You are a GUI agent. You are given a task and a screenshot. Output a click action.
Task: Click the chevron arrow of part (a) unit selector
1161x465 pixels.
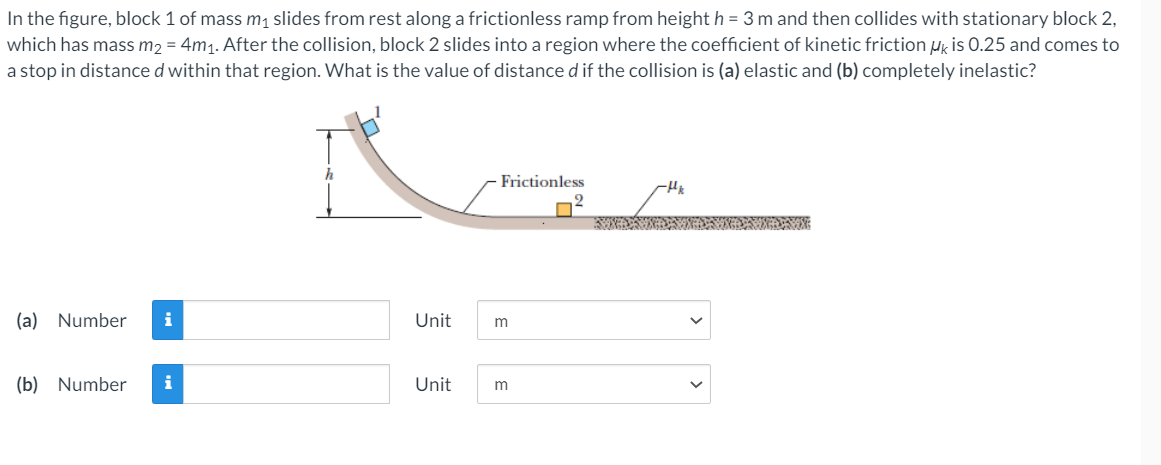[694, 321]
